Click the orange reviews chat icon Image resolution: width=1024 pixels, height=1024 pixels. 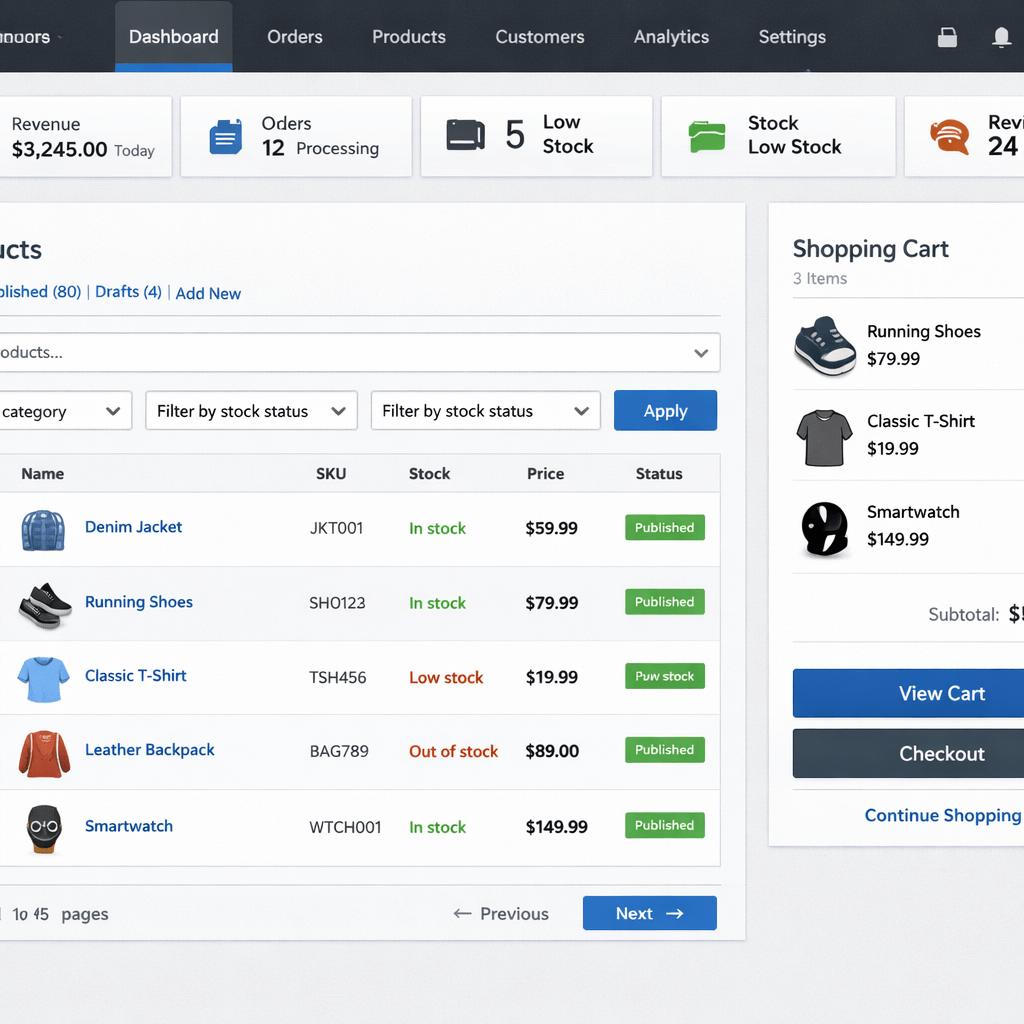coord(949,136)
